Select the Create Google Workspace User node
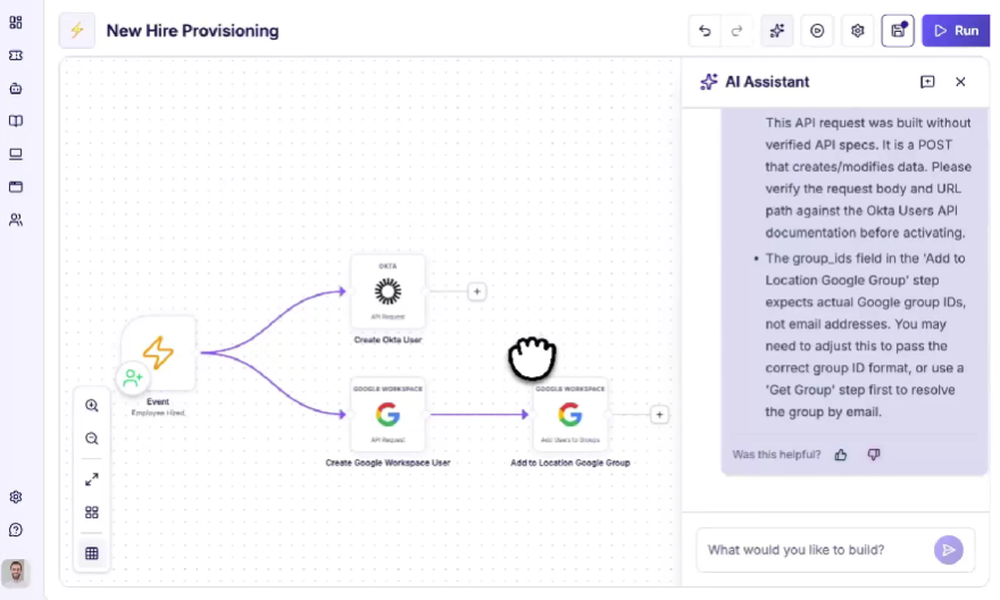 click(x=388, y=414)
